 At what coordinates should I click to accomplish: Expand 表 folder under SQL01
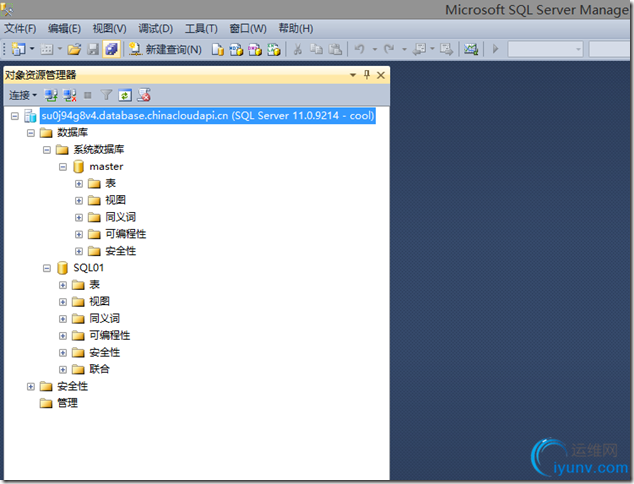(63, 285)
